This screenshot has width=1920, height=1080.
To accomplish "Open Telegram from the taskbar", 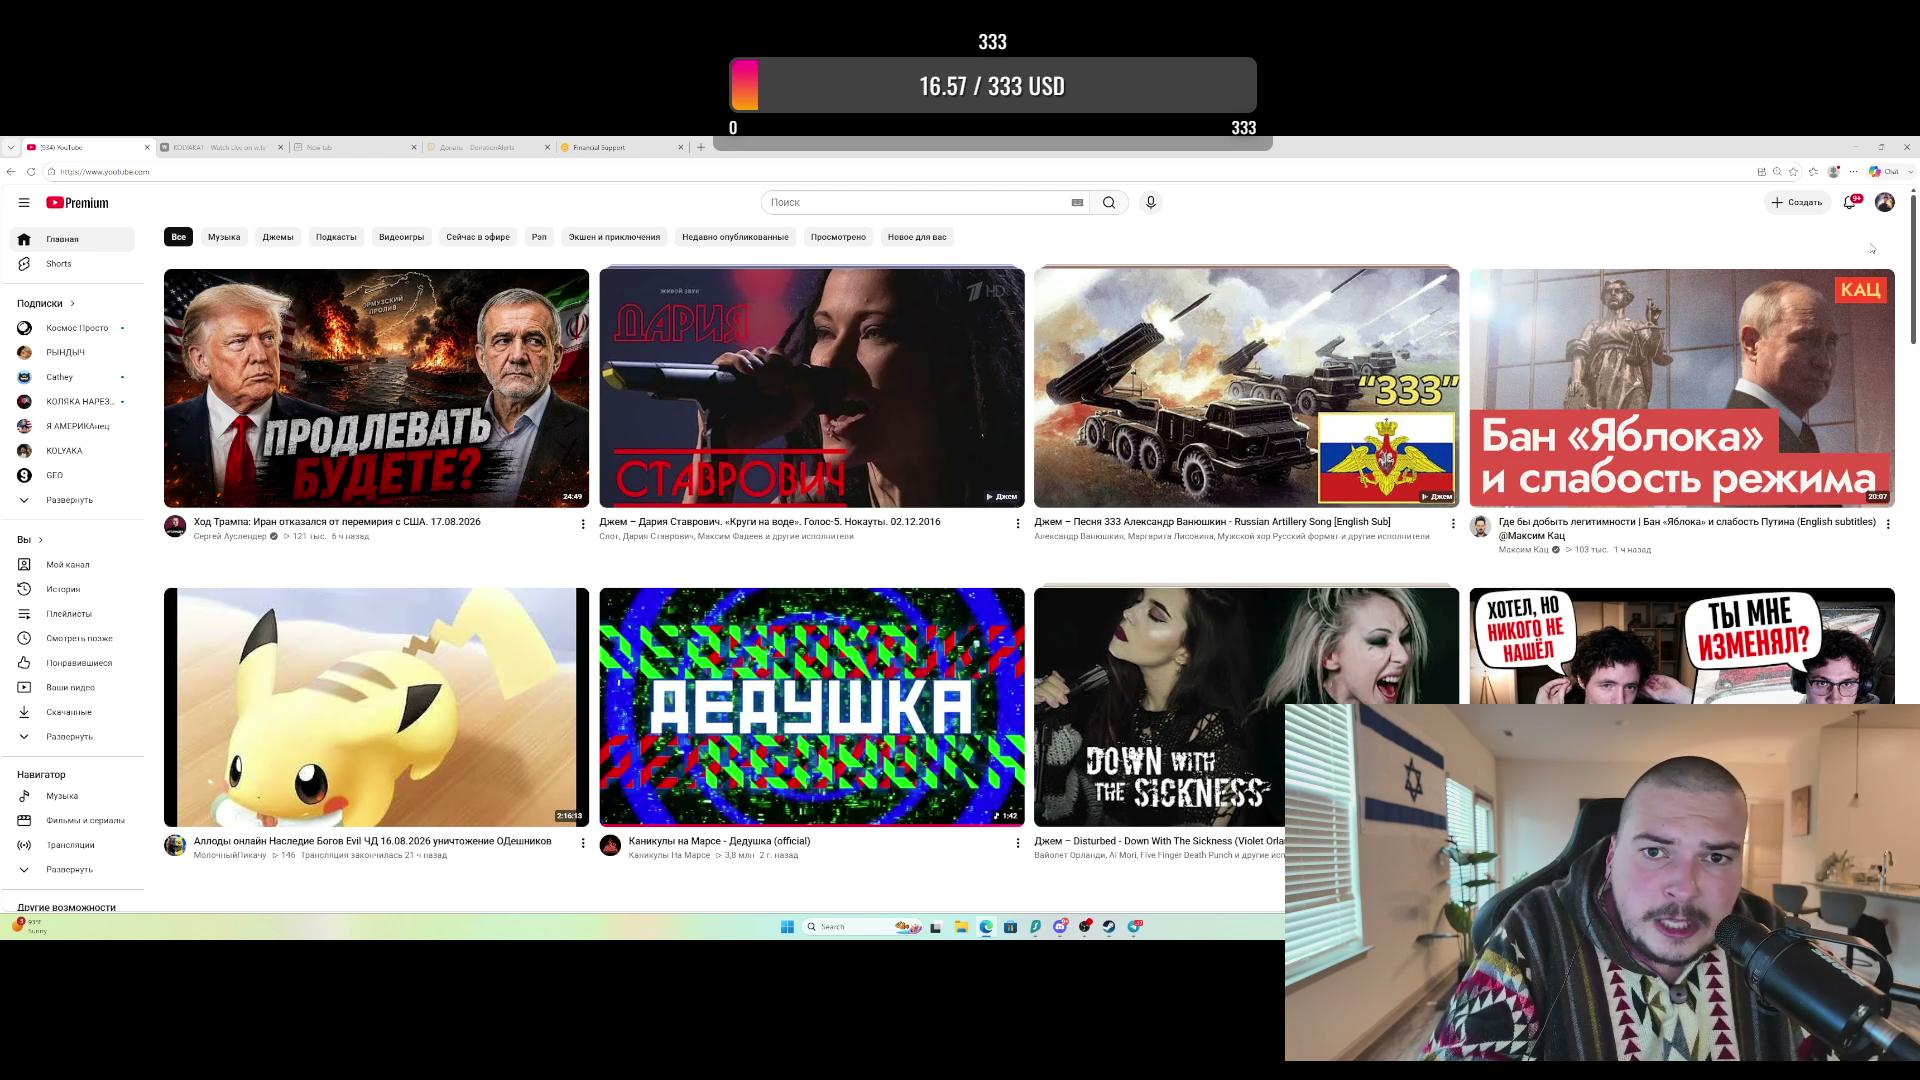I will (1134, 927).
